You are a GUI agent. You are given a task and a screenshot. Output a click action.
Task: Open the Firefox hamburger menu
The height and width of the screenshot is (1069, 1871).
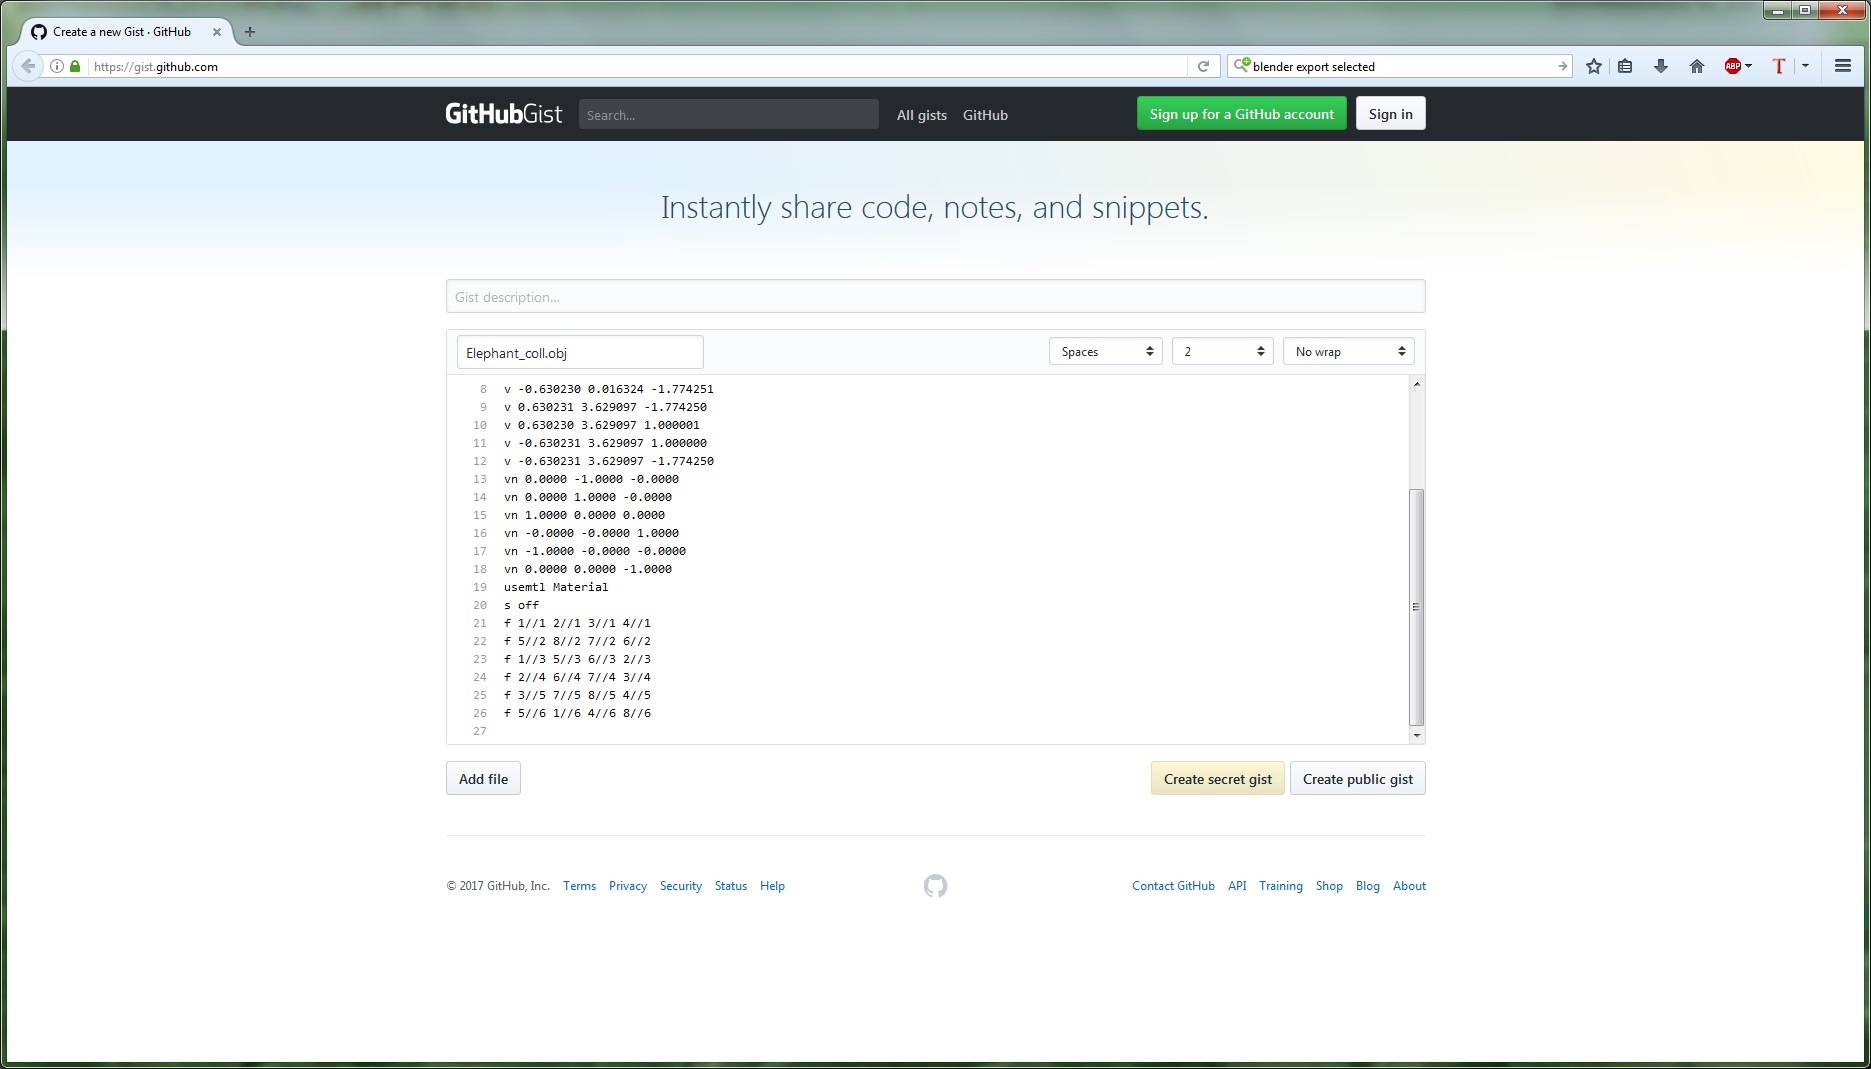click(1843, 66)
